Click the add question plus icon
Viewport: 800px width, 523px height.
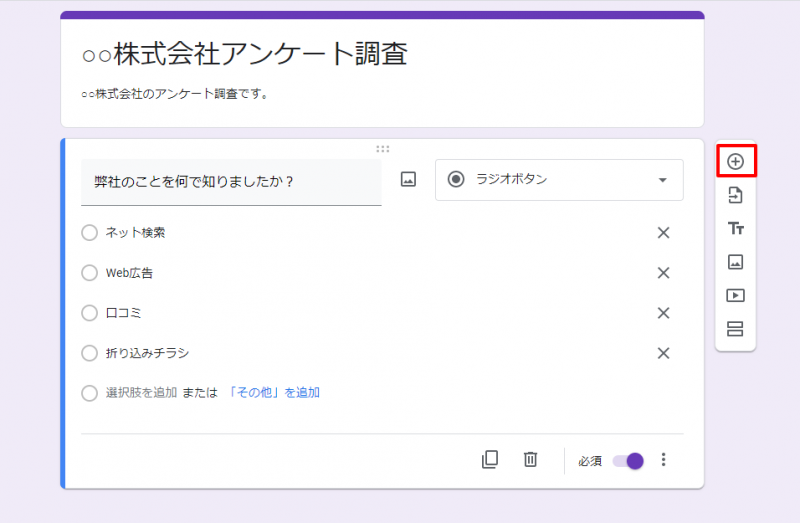pos(735,161)
